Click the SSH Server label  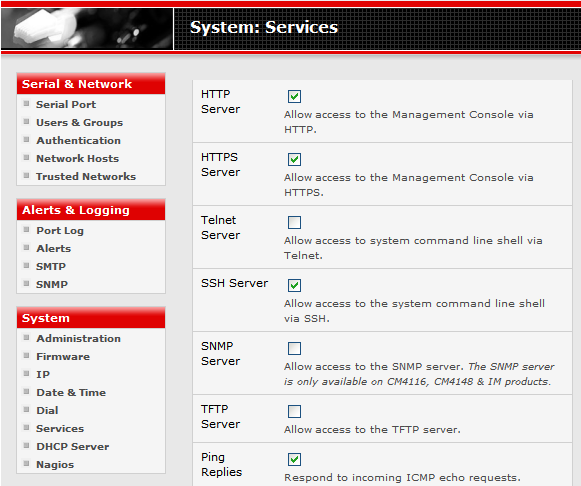coord(234,283)
